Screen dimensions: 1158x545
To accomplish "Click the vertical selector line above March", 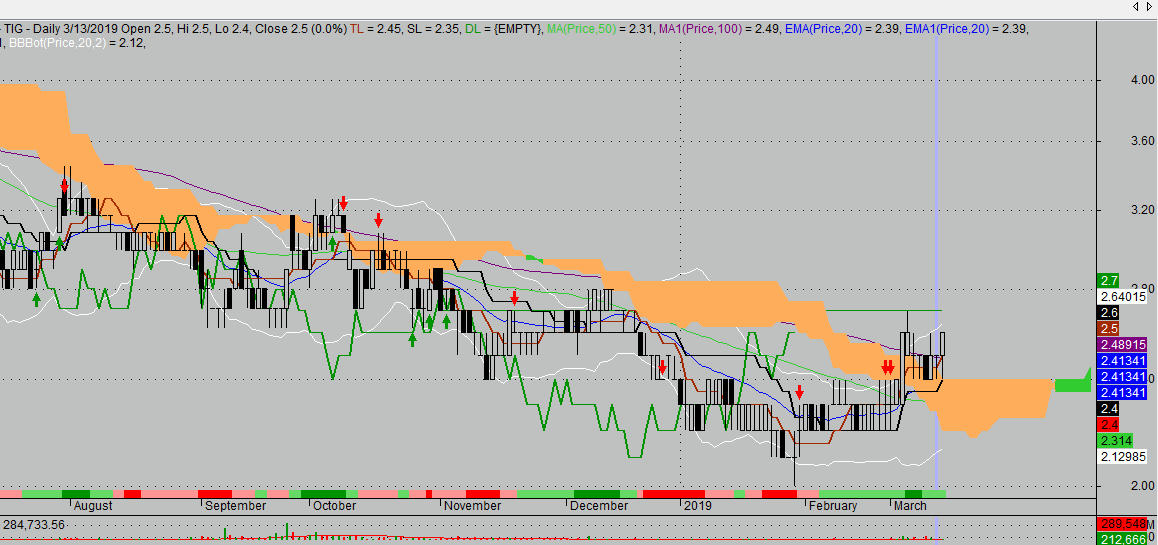I will click(x=936, y=200).
